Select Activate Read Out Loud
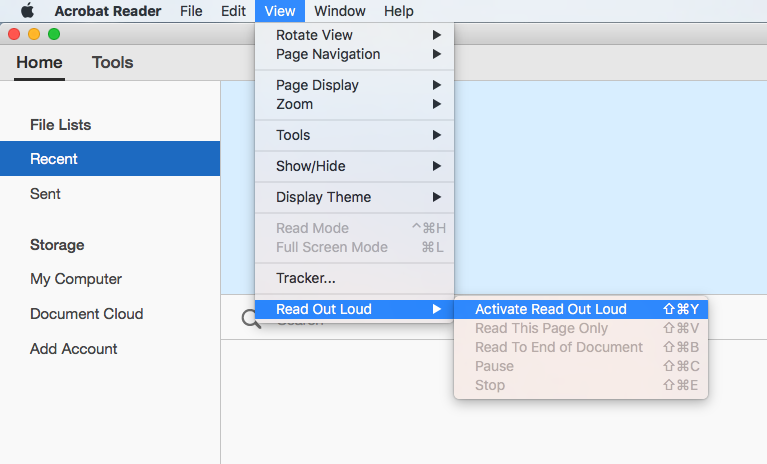Viewport: 767px width, 464px height. tap(551, 309)
